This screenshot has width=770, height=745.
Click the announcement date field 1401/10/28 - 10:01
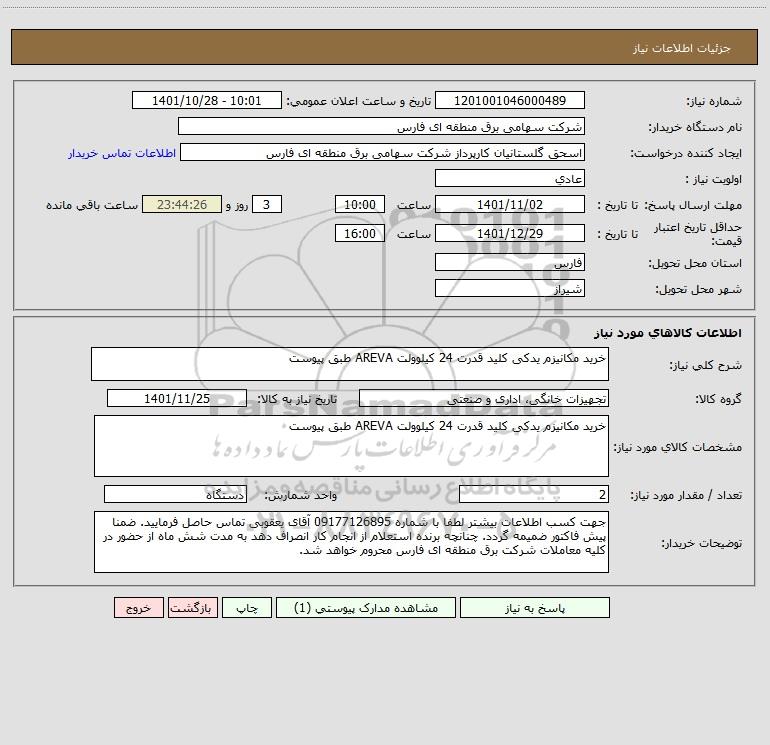(207, 100)
